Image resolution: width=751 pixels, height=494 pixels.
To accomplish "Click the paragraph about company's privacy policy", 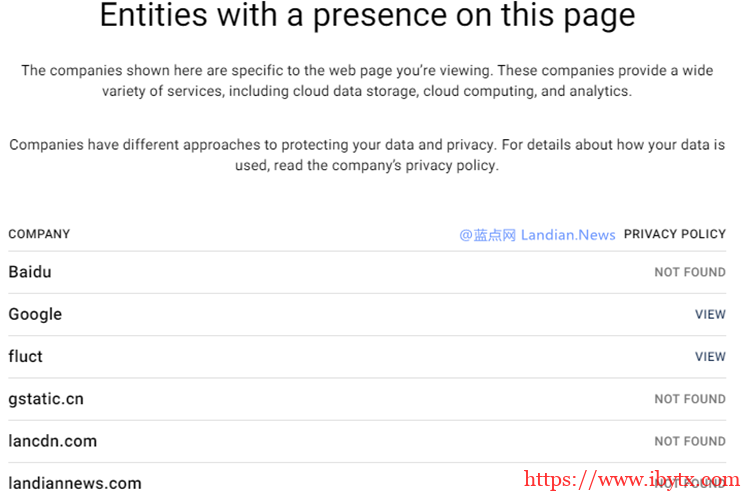I will [367, 155].
